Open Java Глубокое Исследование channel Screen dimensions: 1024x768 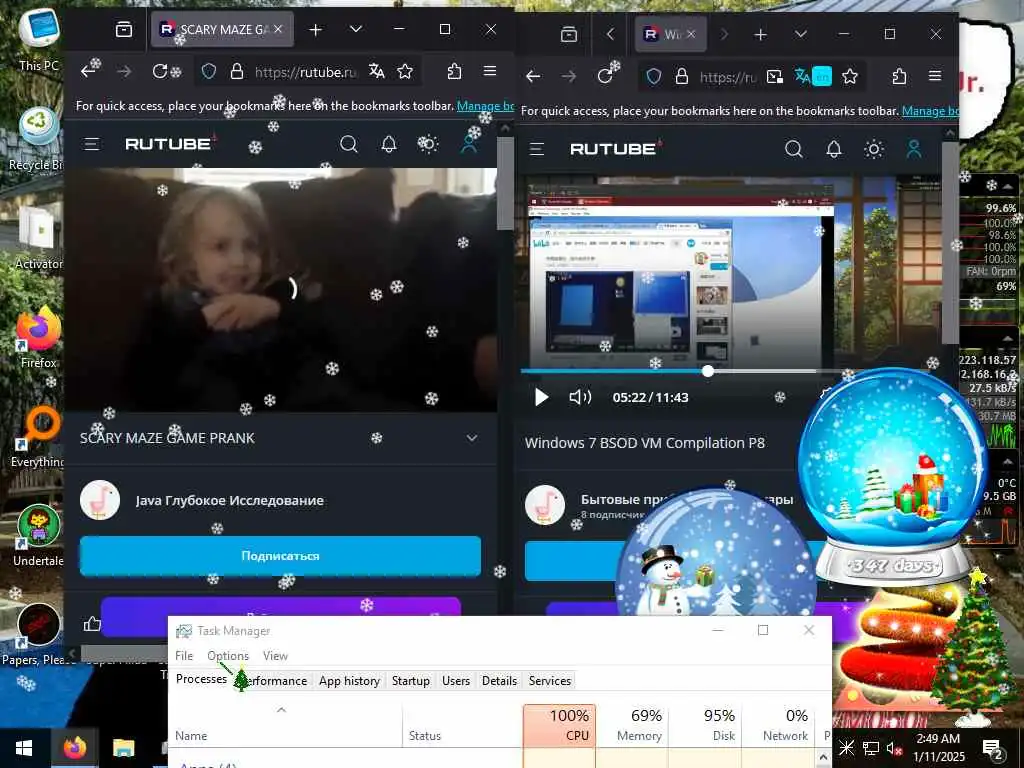[229, 500]
